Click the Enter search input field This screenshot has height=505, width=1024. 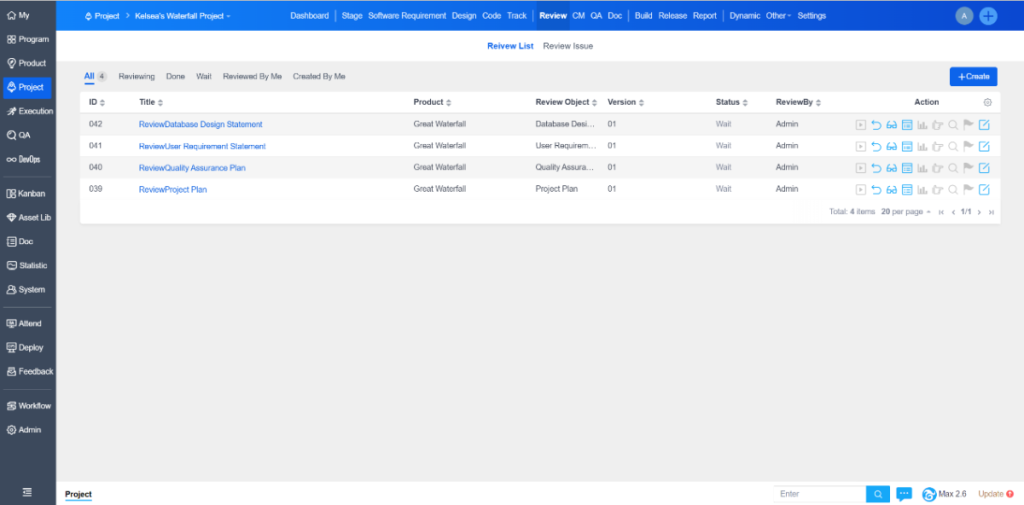820,494
